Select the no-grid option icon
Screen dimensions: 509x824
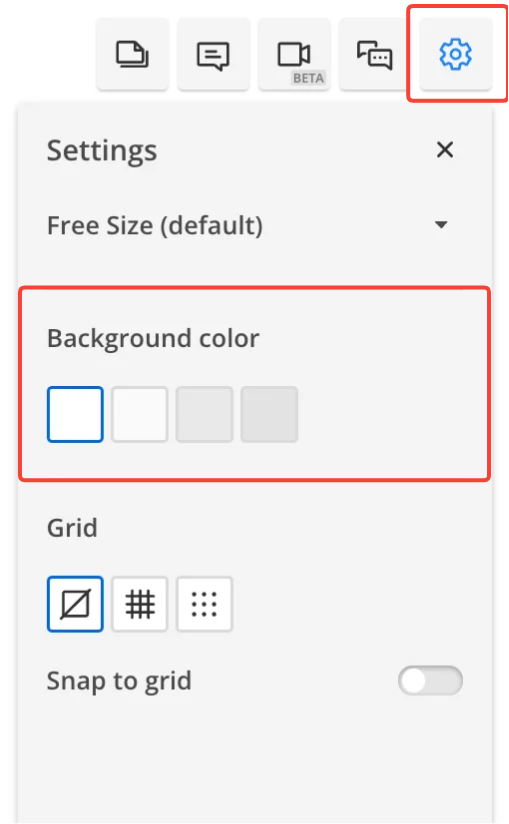pyautogui.click(x=75, y=604)
